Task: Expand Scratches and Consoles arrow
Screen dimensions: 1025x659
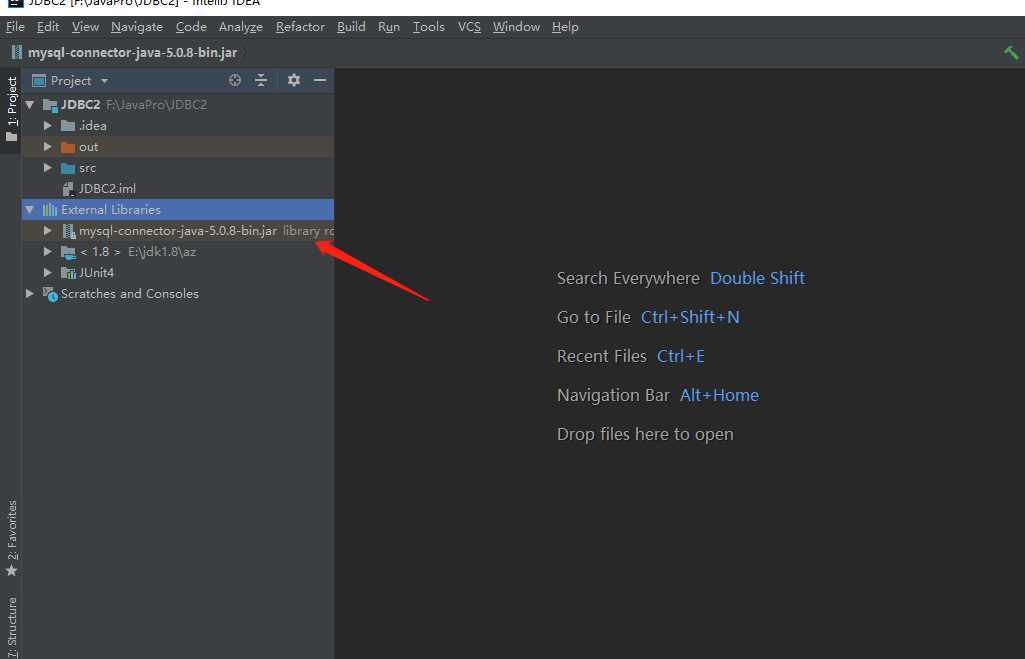Action: [x=29, y=294]
